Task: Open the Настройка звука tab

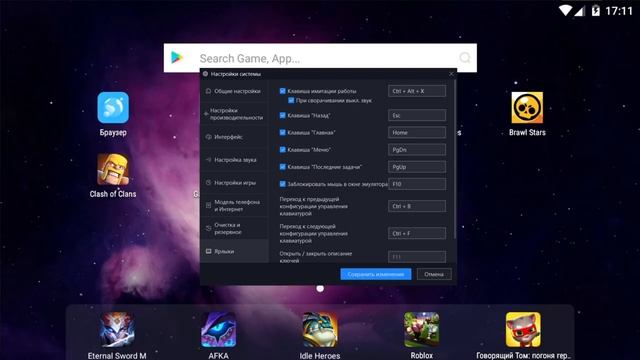Action: (x=235, y=160)
